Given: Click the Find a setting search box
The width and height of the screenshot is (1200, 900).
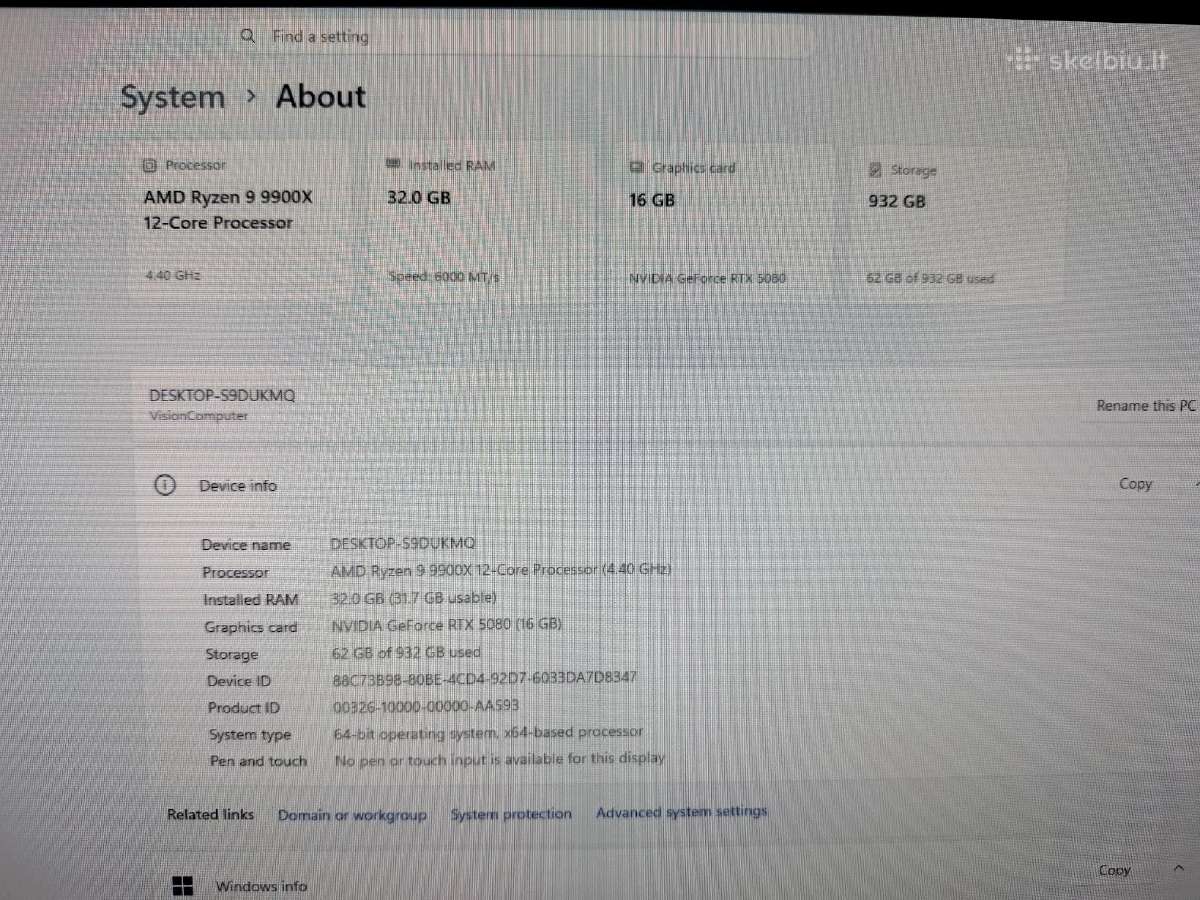Looking at the screenshot, I should (520, 37).
